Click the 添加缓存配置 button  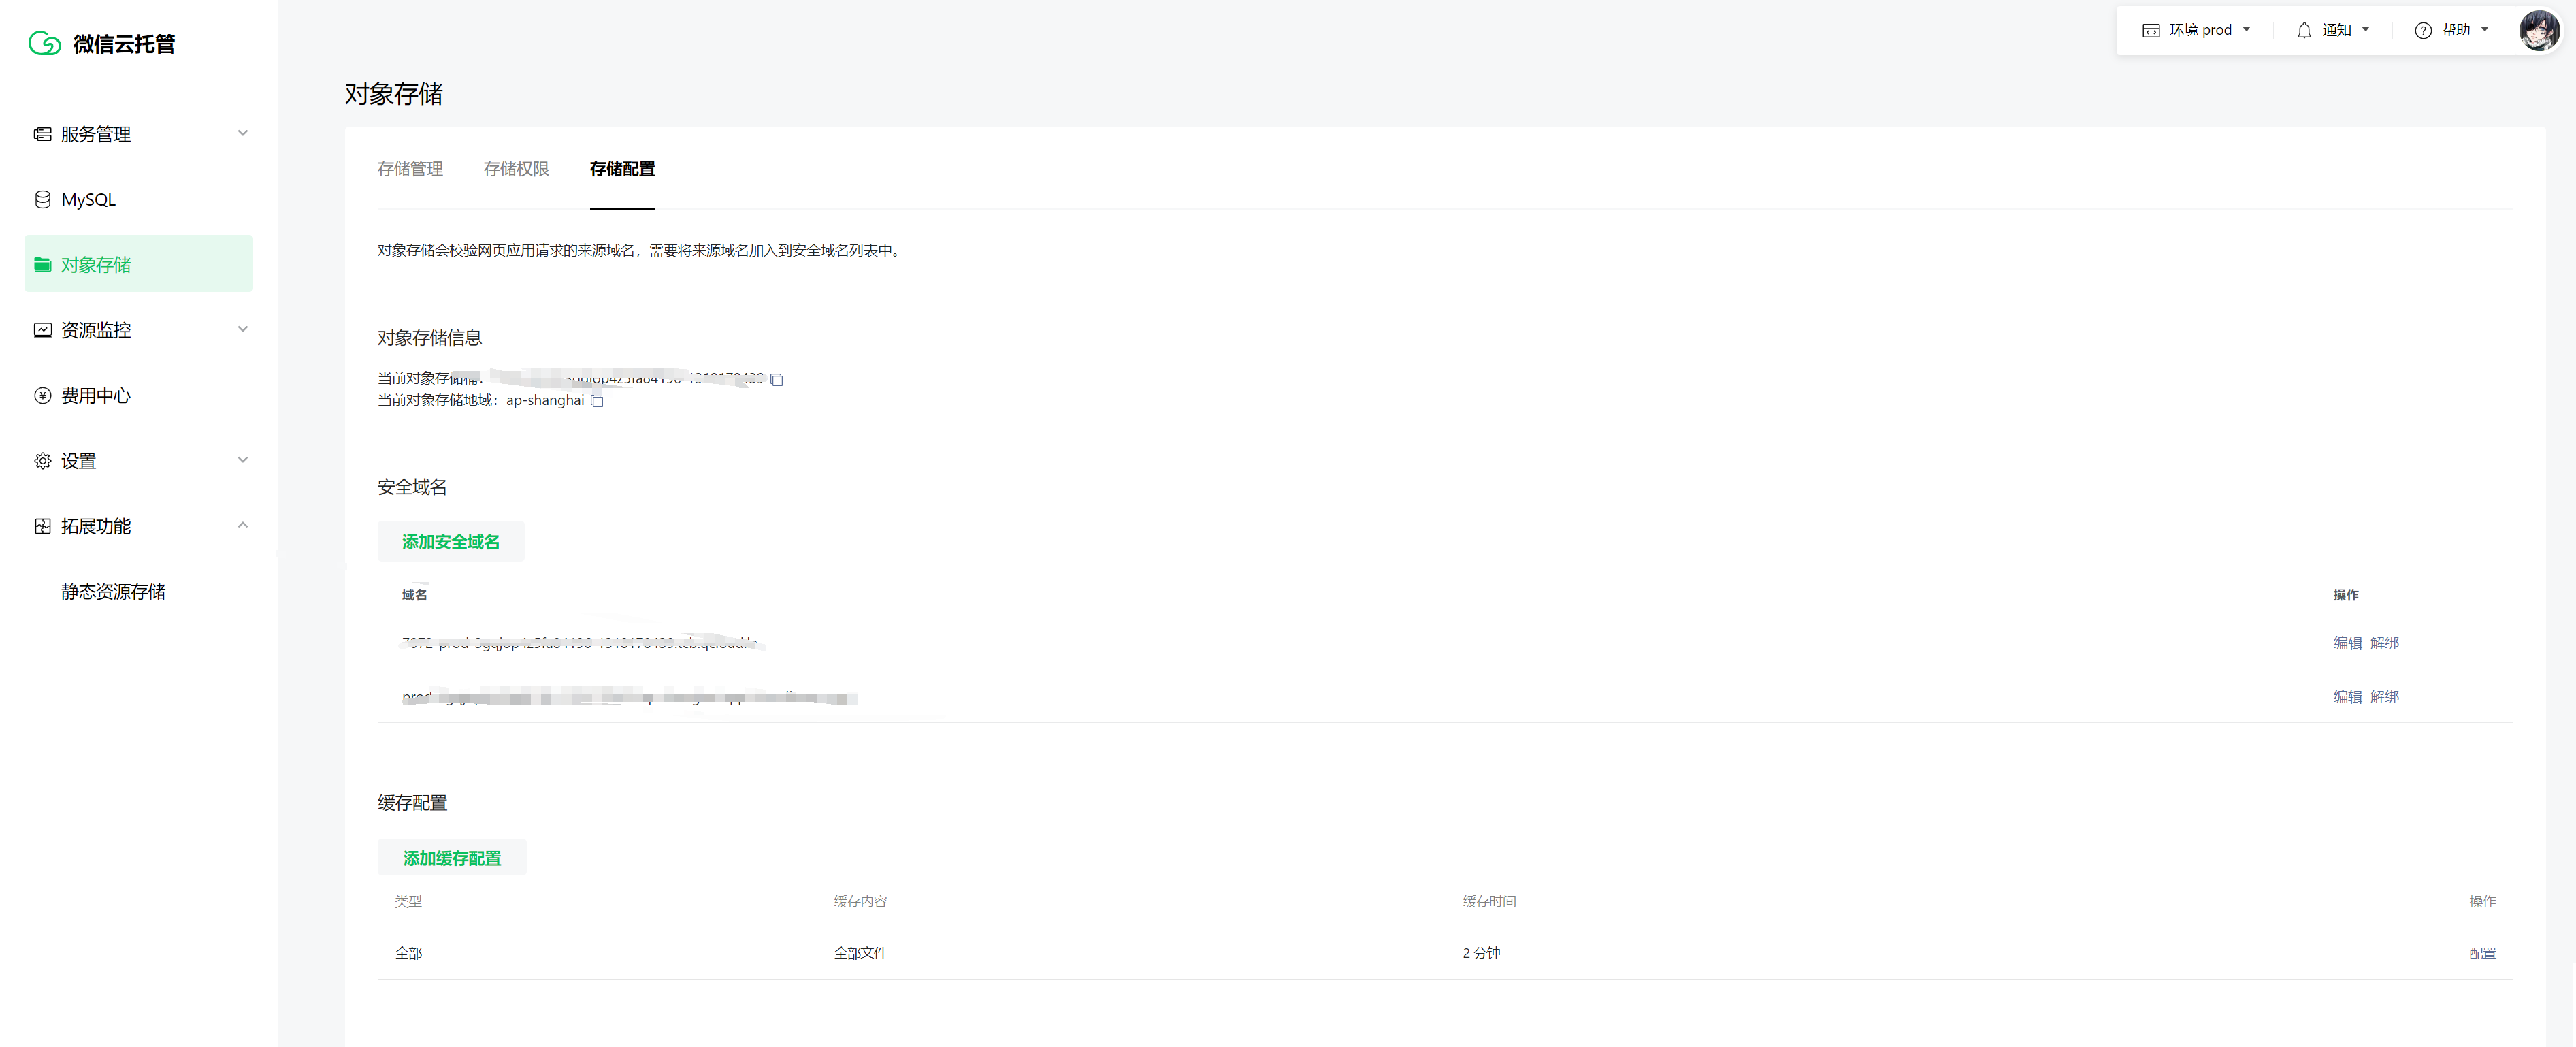pos(451,858)
